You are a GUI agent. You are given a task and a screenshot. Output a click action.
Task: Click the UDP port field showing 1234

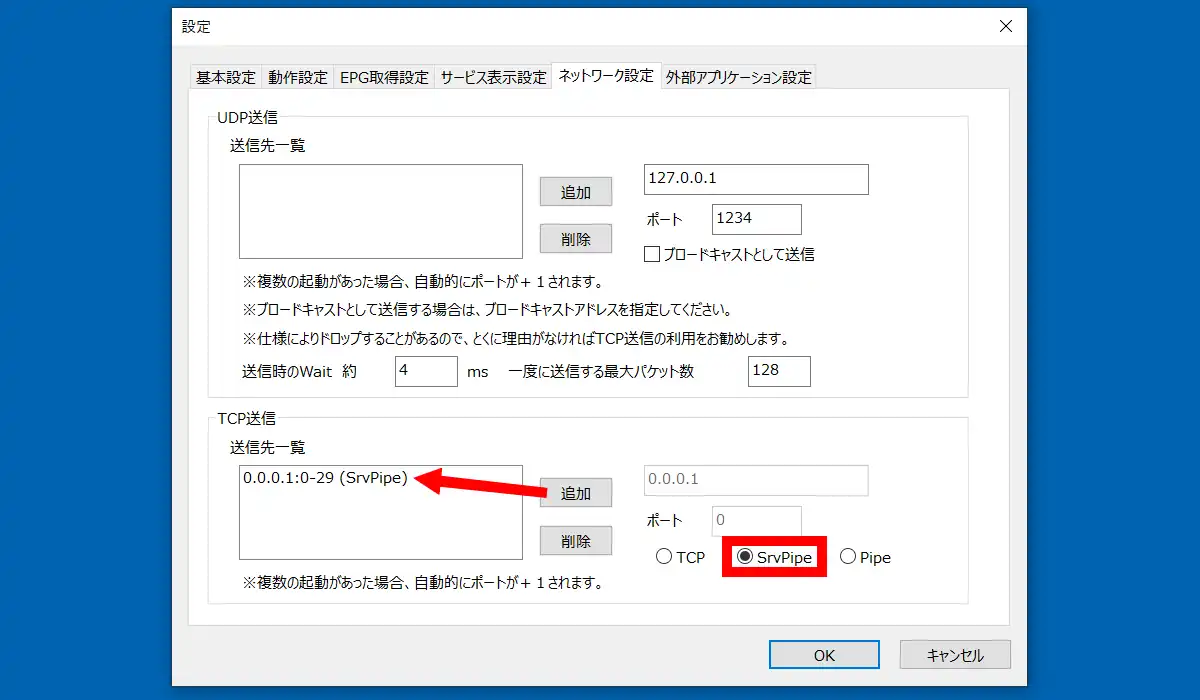click(757, 219)
